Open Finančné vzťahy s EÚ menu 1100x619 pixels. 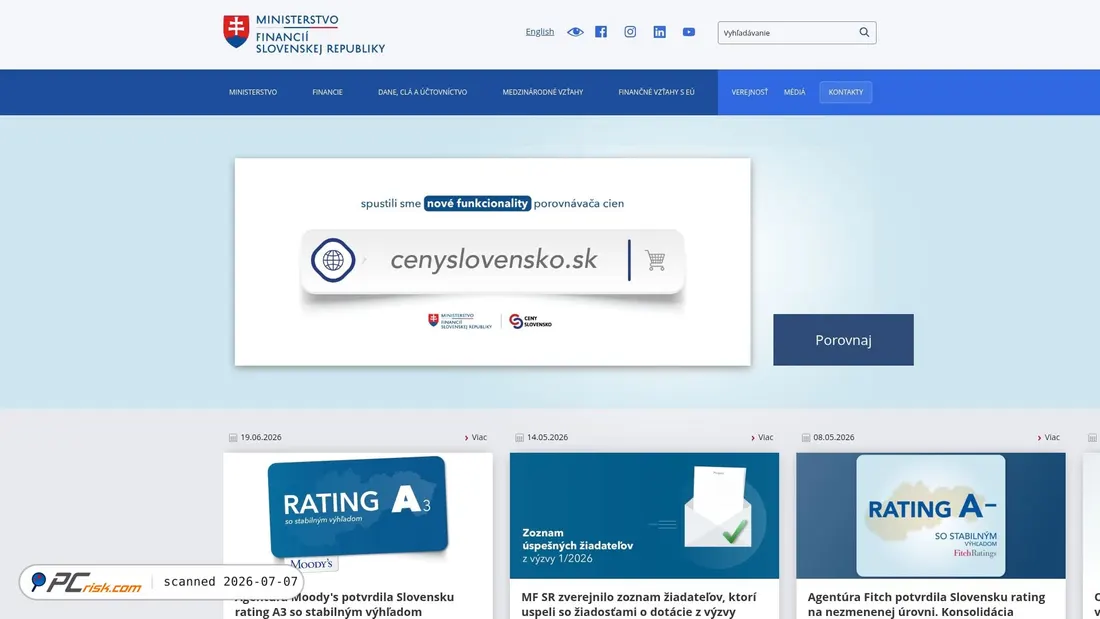657,92
